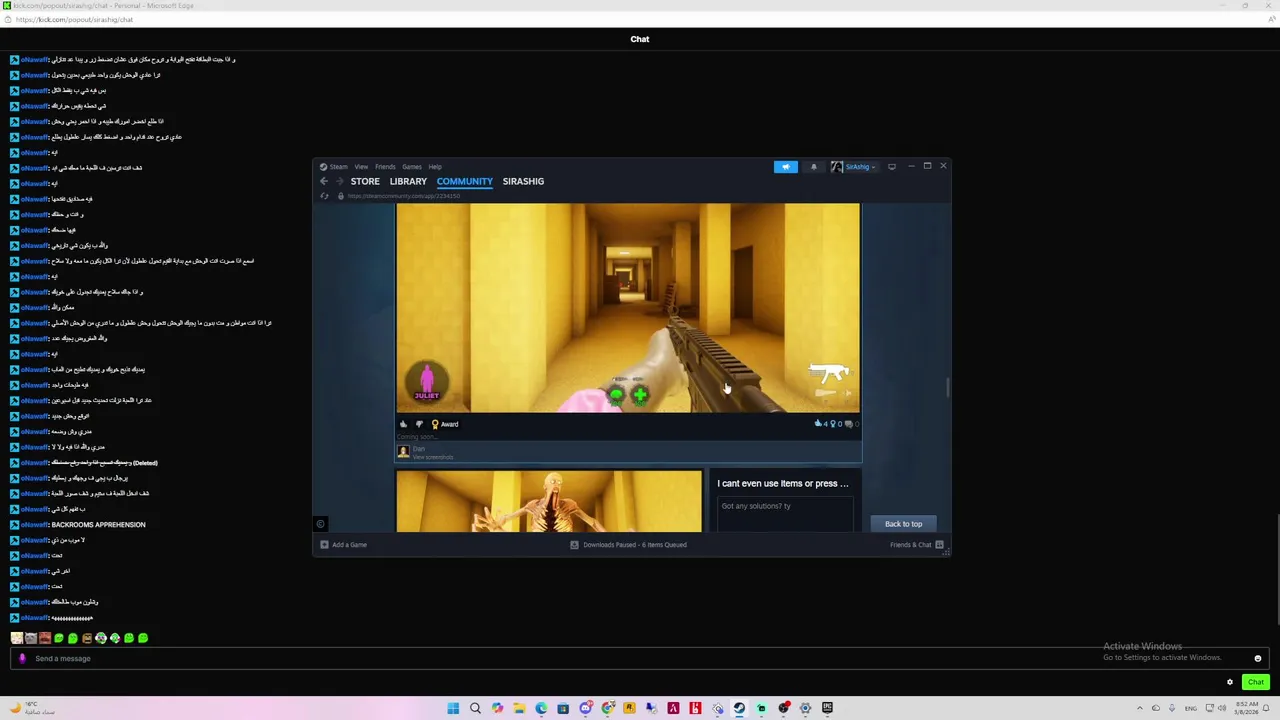
Task: Click View screenshots link
Action: pyautogui.click(x=433, y=457)
